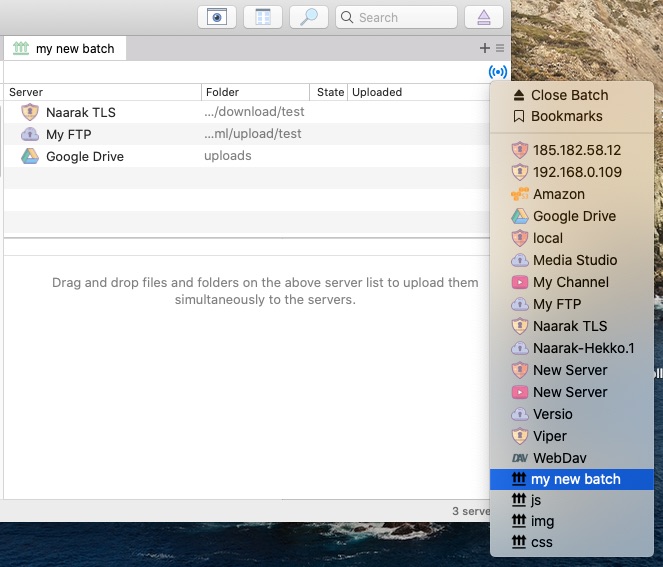Choose Naarak TLS in the popup menu
This screenshot has height=567, width=663.
pos(572,326)
